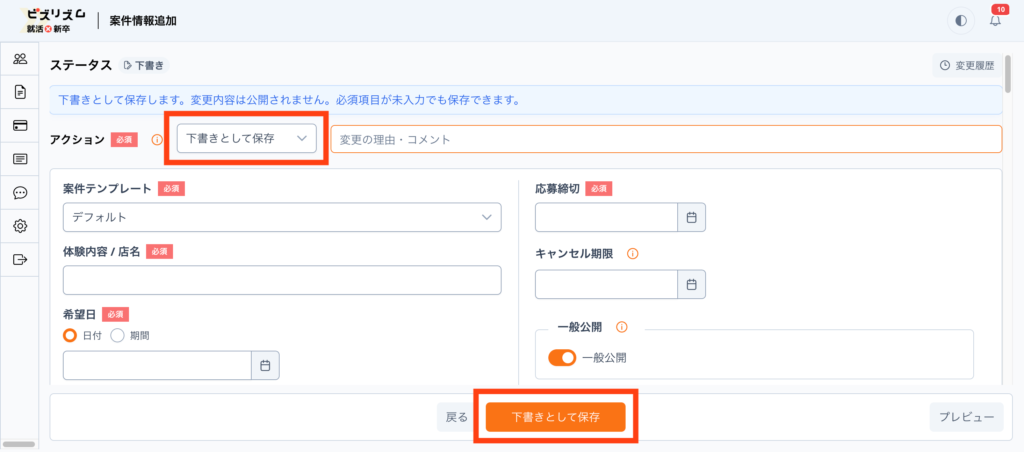Open the 案件テンプレート デフォルト dropdown

coord(281,217)
